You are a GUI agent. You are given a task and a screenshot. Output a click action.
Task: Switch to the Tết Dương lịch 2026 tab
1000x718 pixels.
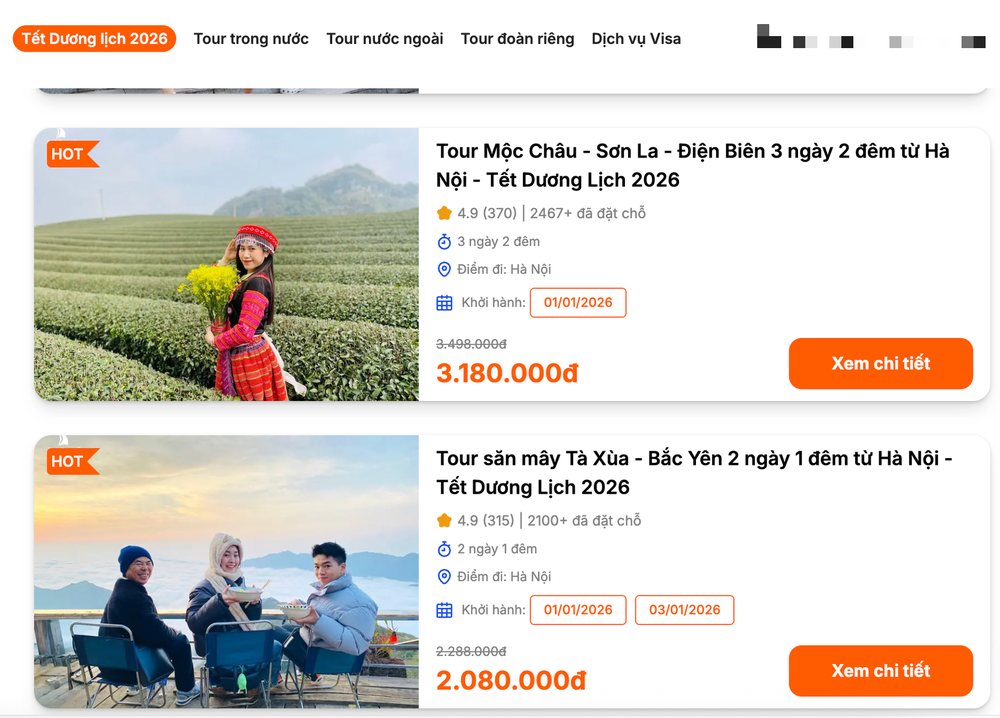(x=94, y=38)
